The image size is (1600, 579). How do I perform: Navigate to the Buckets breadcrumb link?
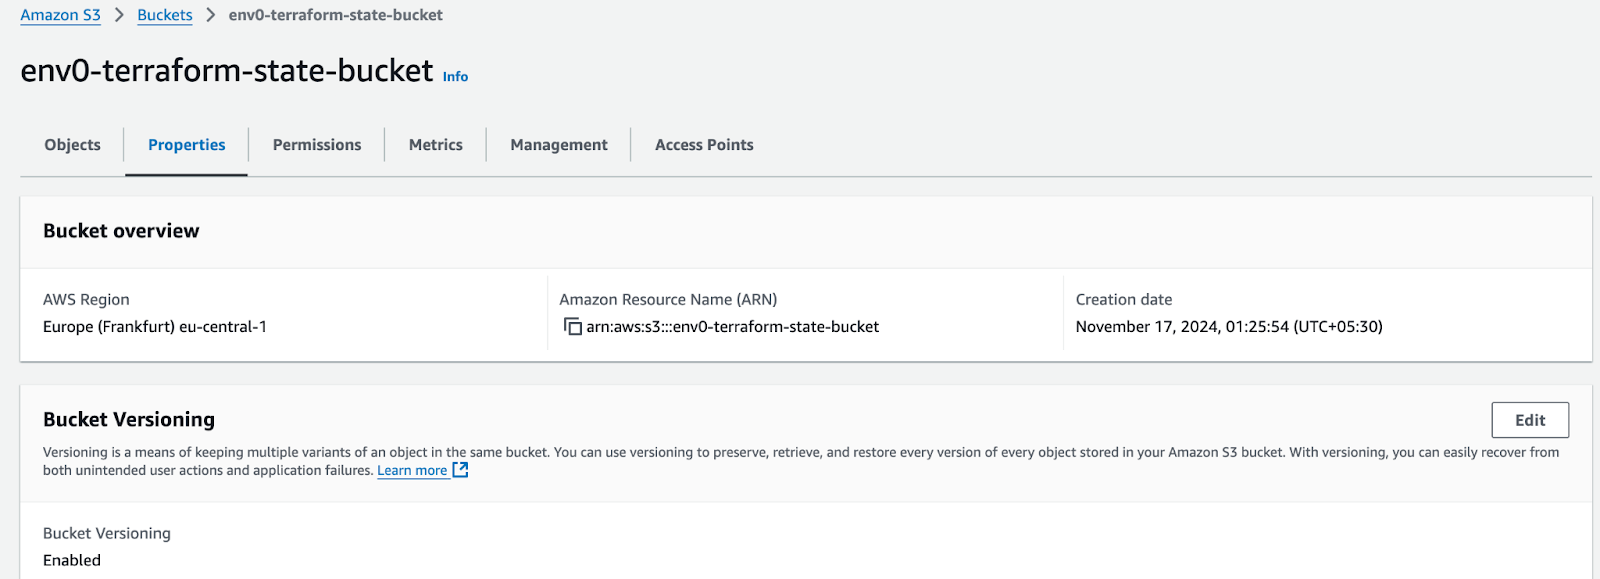click(165, 15)
